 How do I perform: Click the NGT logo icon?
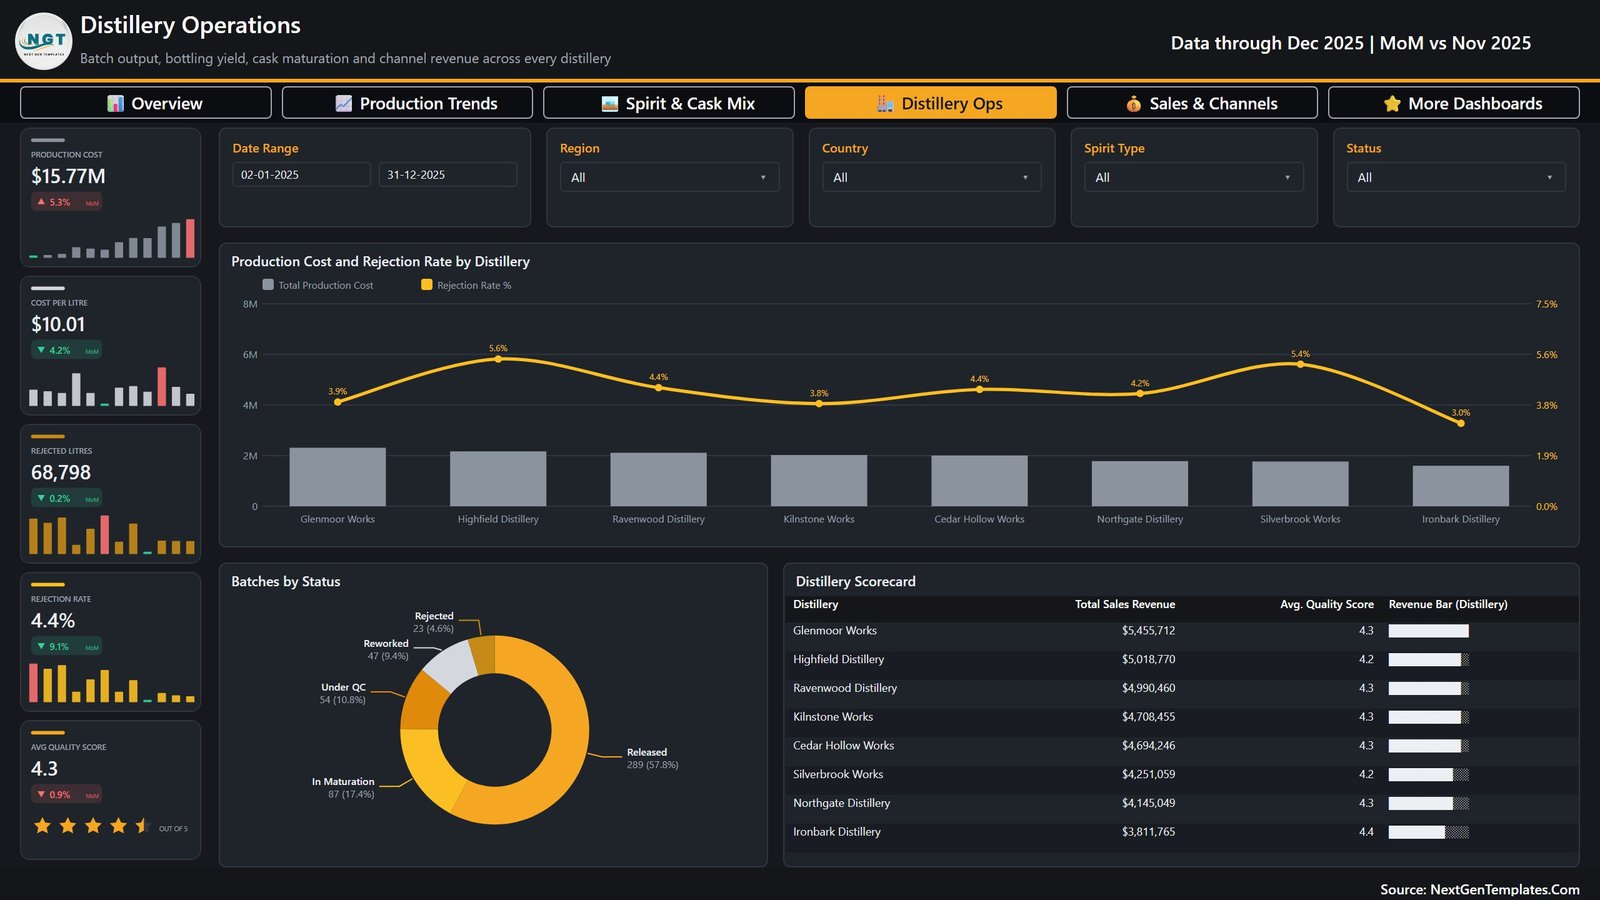click(44, 41)
